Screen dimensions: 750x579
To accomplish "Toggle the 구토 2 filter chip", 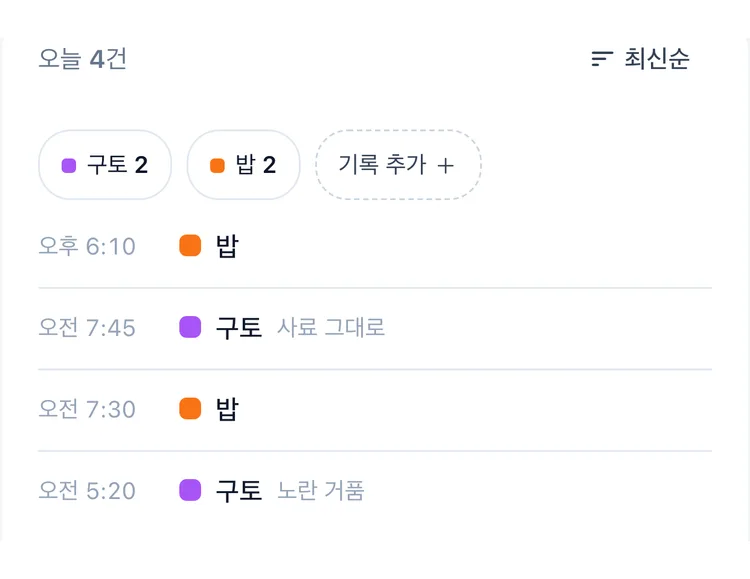I will [x=105, y=165].
